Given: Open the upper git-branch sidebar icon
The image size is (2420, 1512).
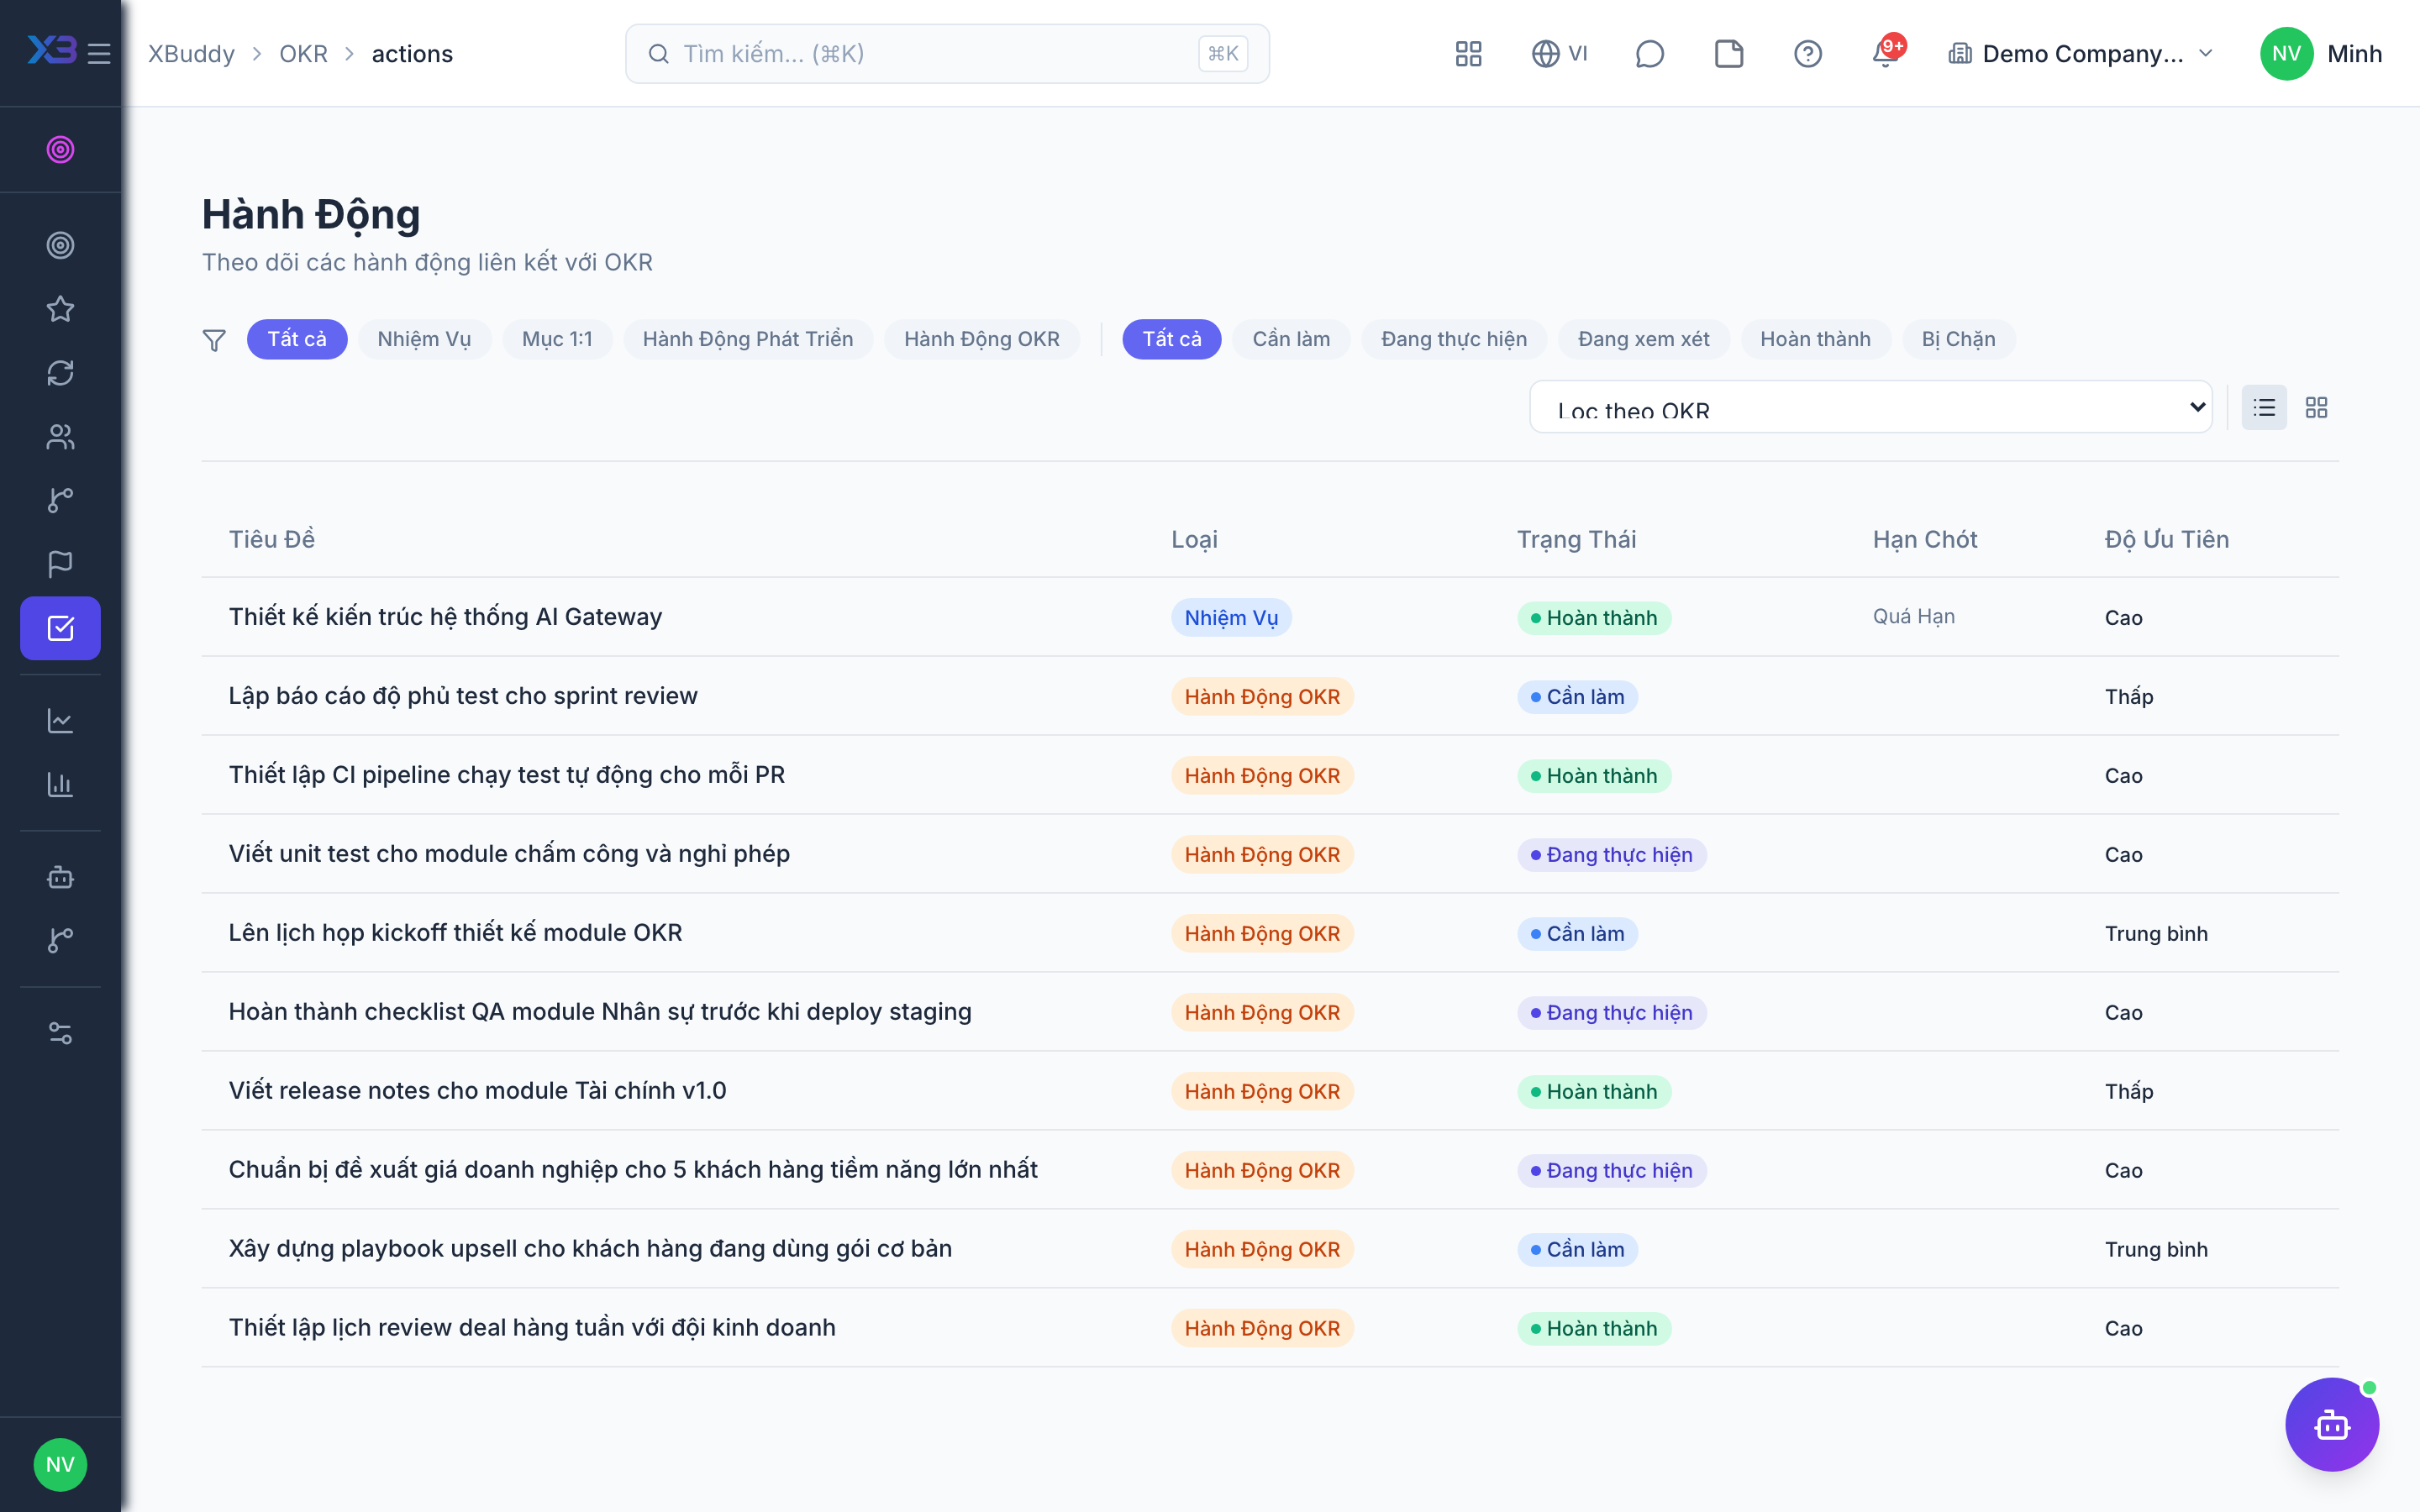Looking at the screenshot, I should 60,500.
